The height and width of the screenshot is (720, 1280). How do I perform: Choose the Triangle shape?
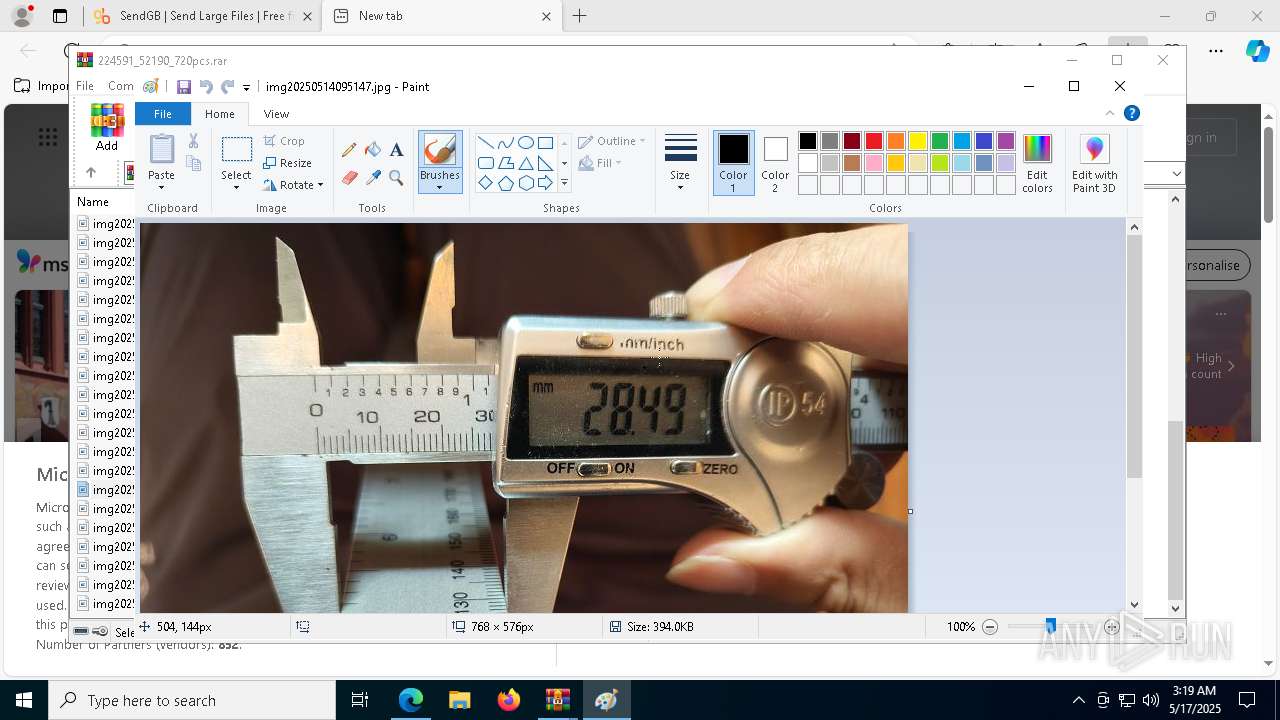tap(525, 163)
